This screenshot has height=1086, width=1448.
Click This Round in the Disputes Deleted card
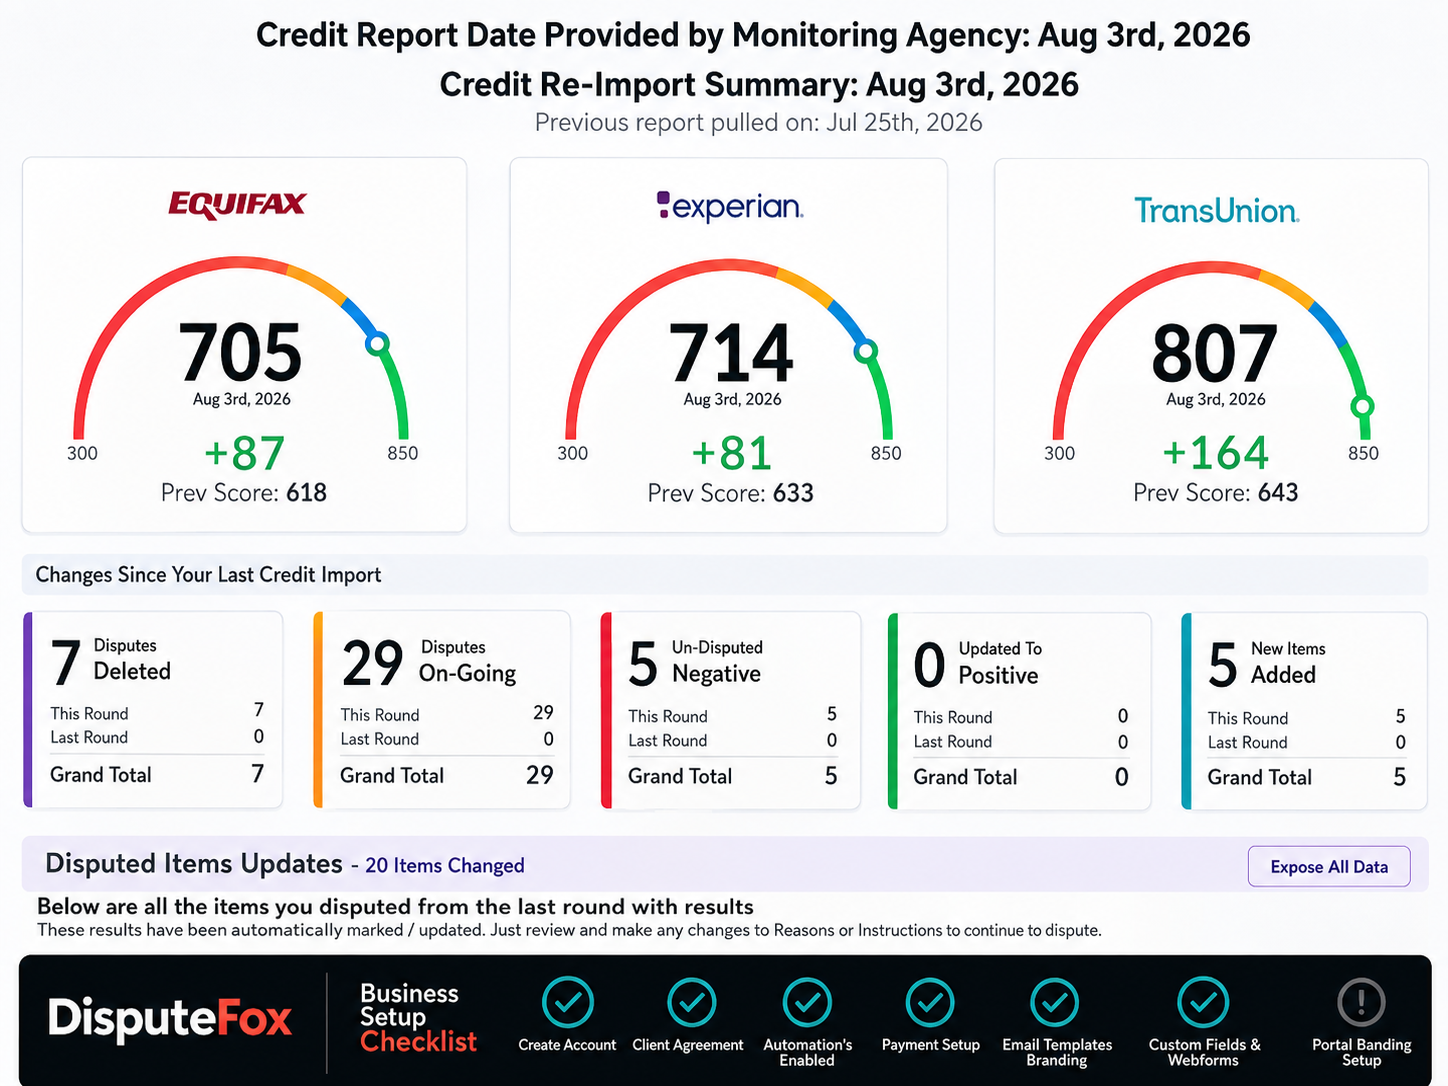coord(89,714)
